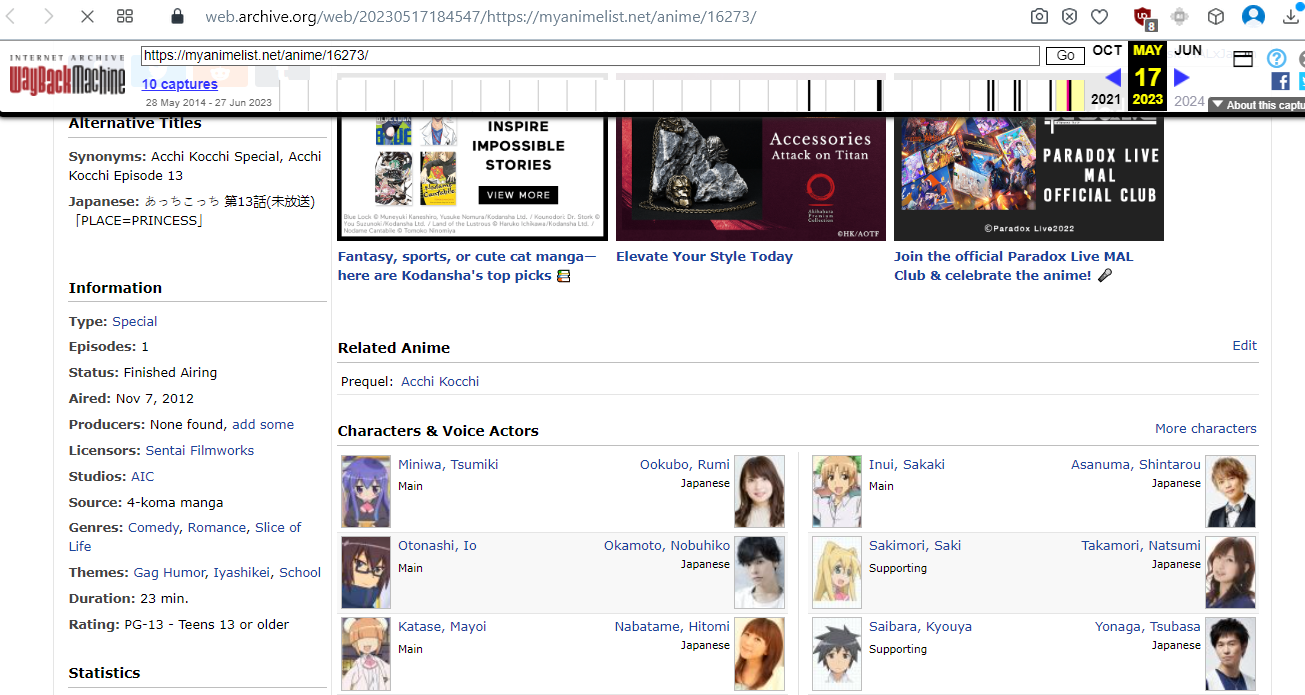Open the uBlock Origin extension
Viewport: 1305px width, 695px height.
pos(1145,17)
